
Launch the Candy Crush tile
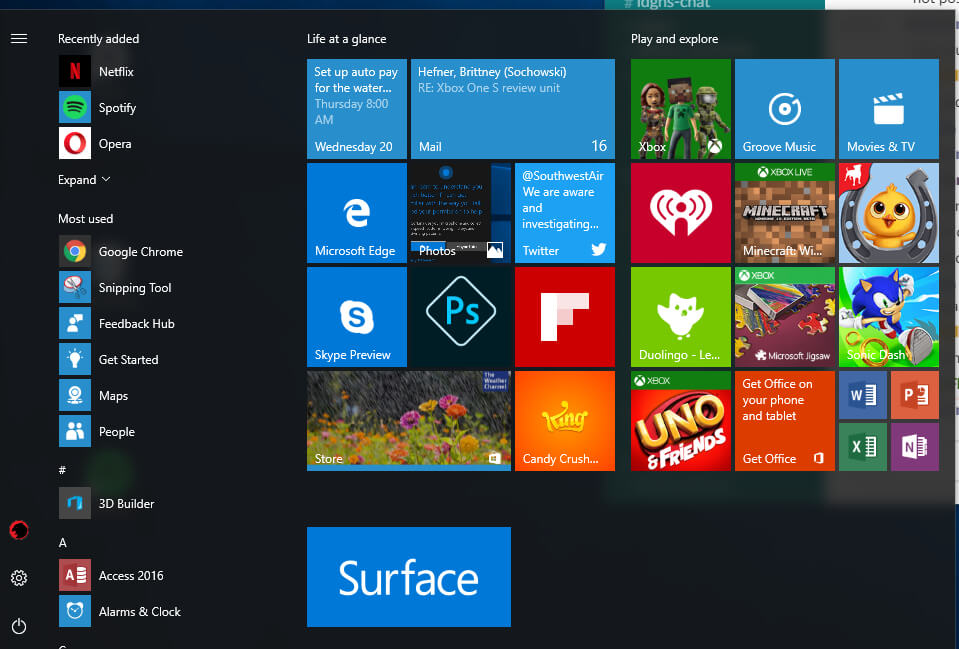pyautogui.click(x=565, y=421)
